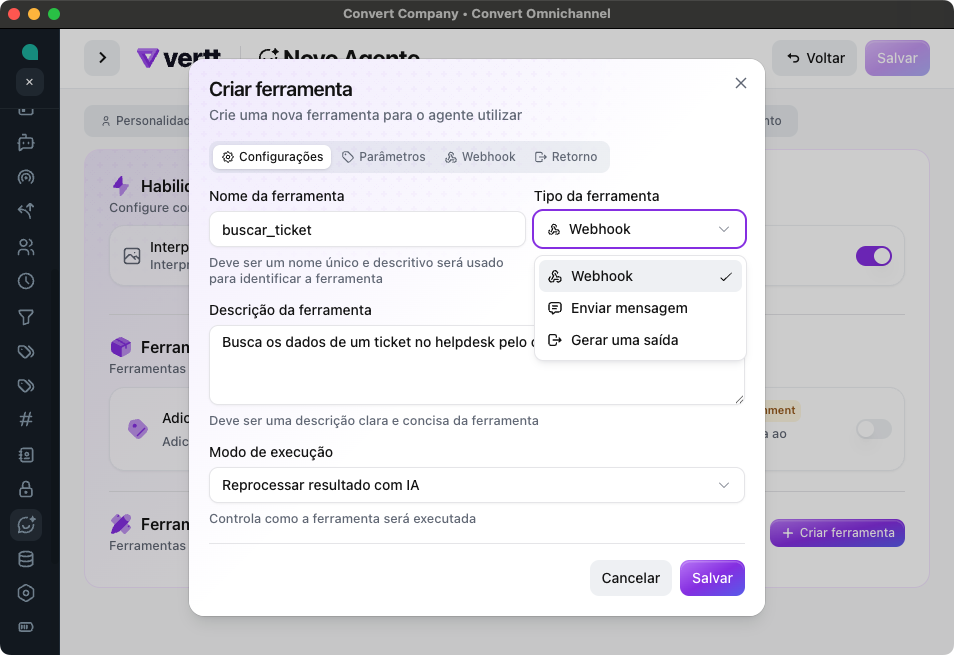Click the text area resize handle
The width and height of the screenshot is (954, 655).
739,400
